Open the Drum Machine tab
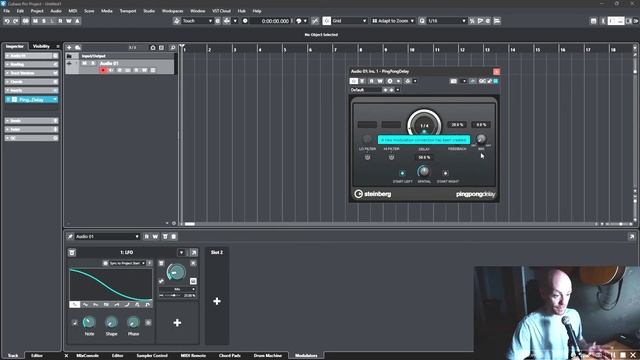Screen dimensions: 640x360 point(267,356)
